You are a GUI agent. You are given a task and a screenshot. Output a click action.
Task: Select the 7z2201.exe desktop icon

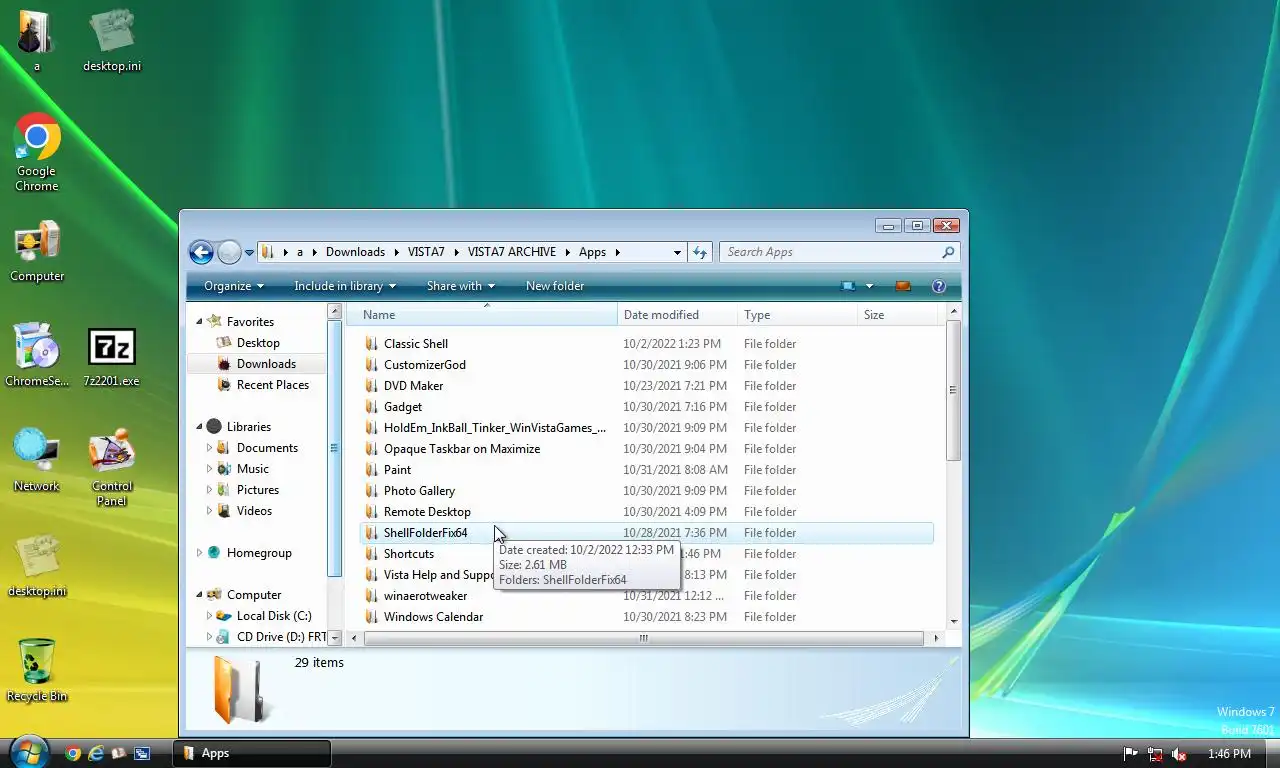tap(111, 357)
